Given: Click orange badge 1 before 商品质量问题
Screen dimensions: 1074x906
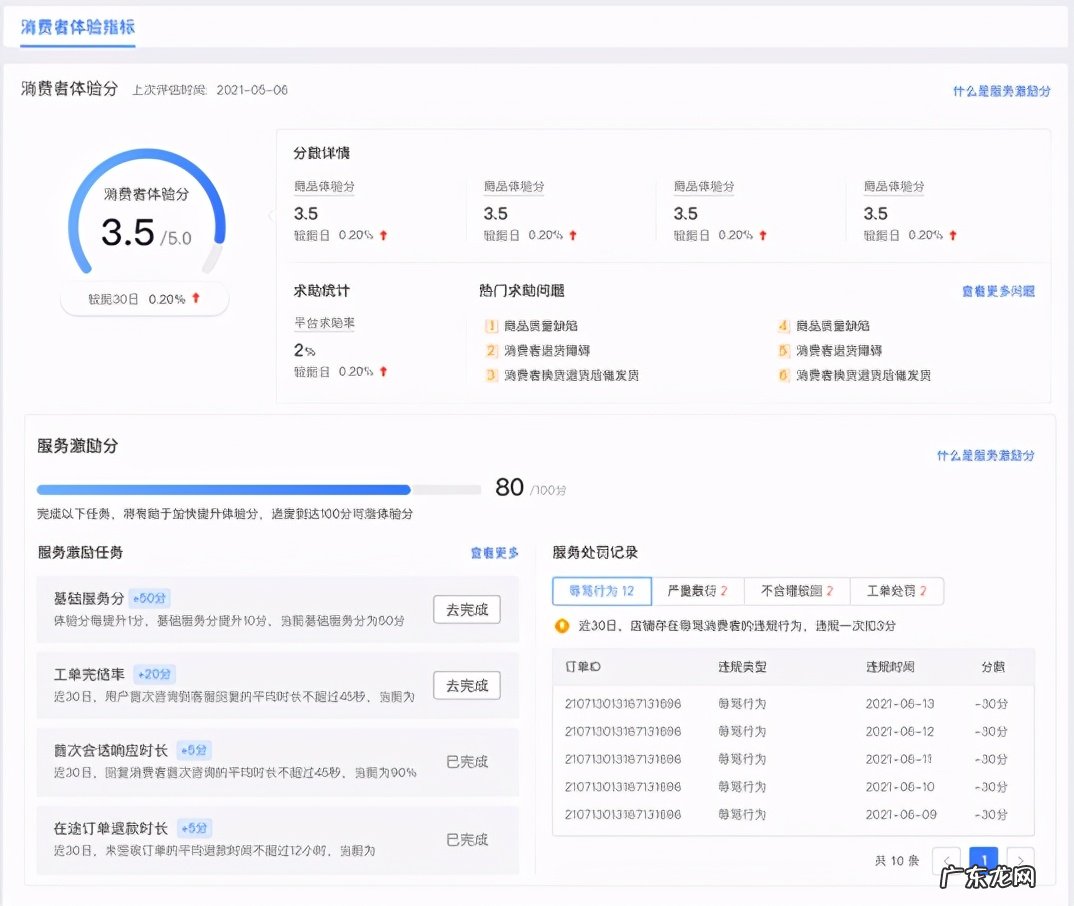Looking at the screenshot, I should pos(493,325).
